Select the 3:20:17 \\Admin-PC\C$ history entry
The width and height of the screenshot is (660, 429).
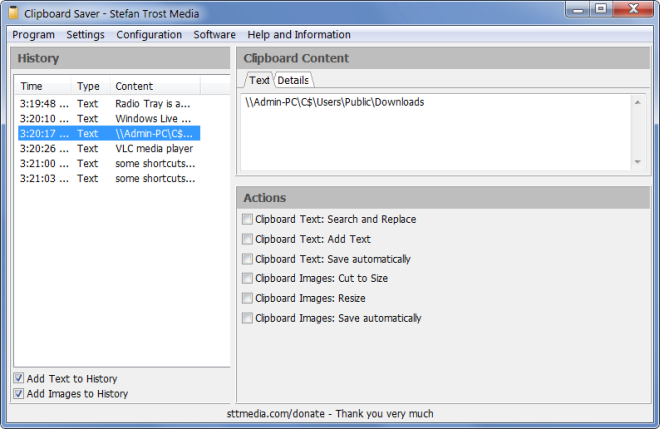(109, 133)
